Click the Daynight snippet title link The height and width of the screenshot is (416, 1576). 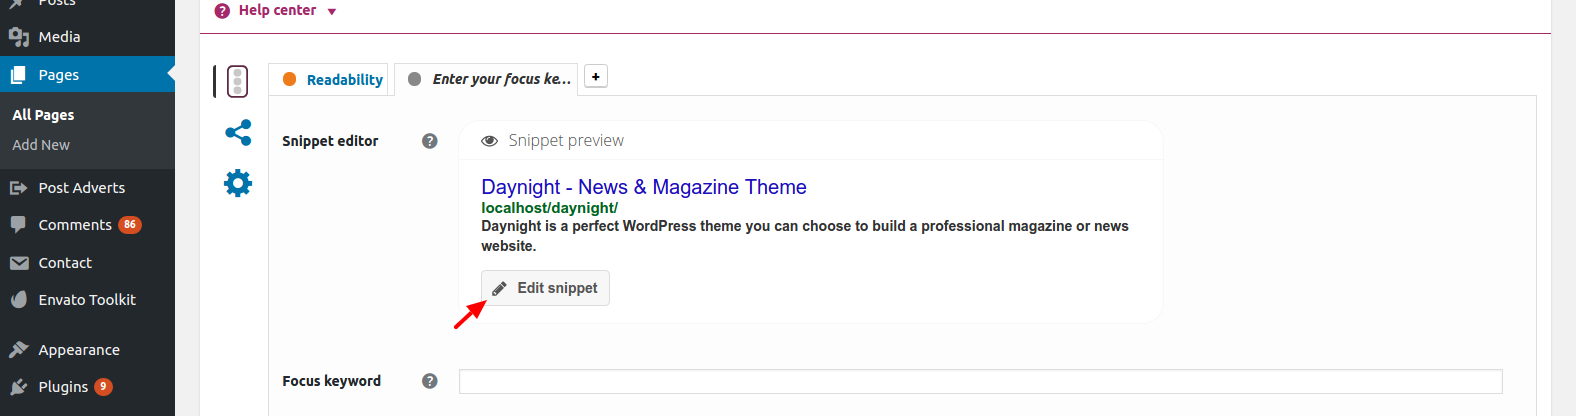pyautogui.click(x=643, y=187)
